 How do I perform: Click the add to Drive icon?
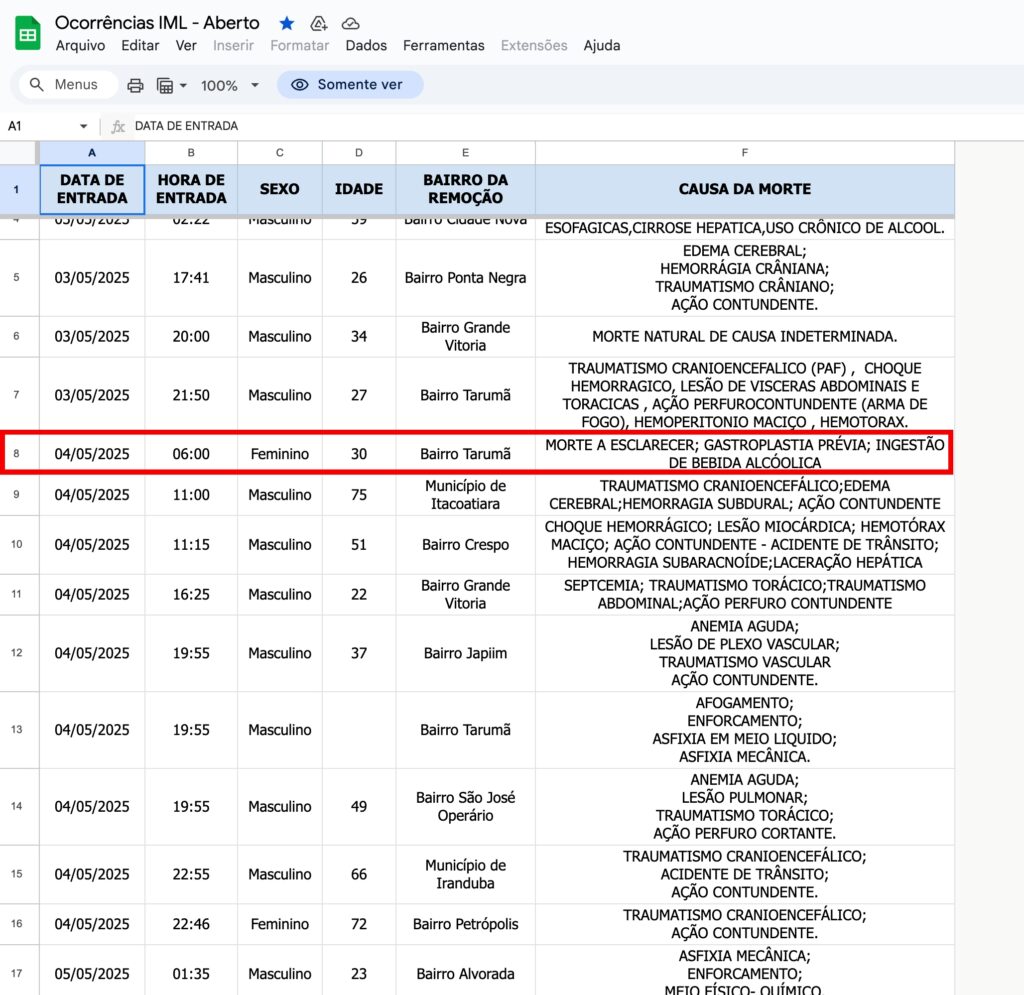(319, 23)
